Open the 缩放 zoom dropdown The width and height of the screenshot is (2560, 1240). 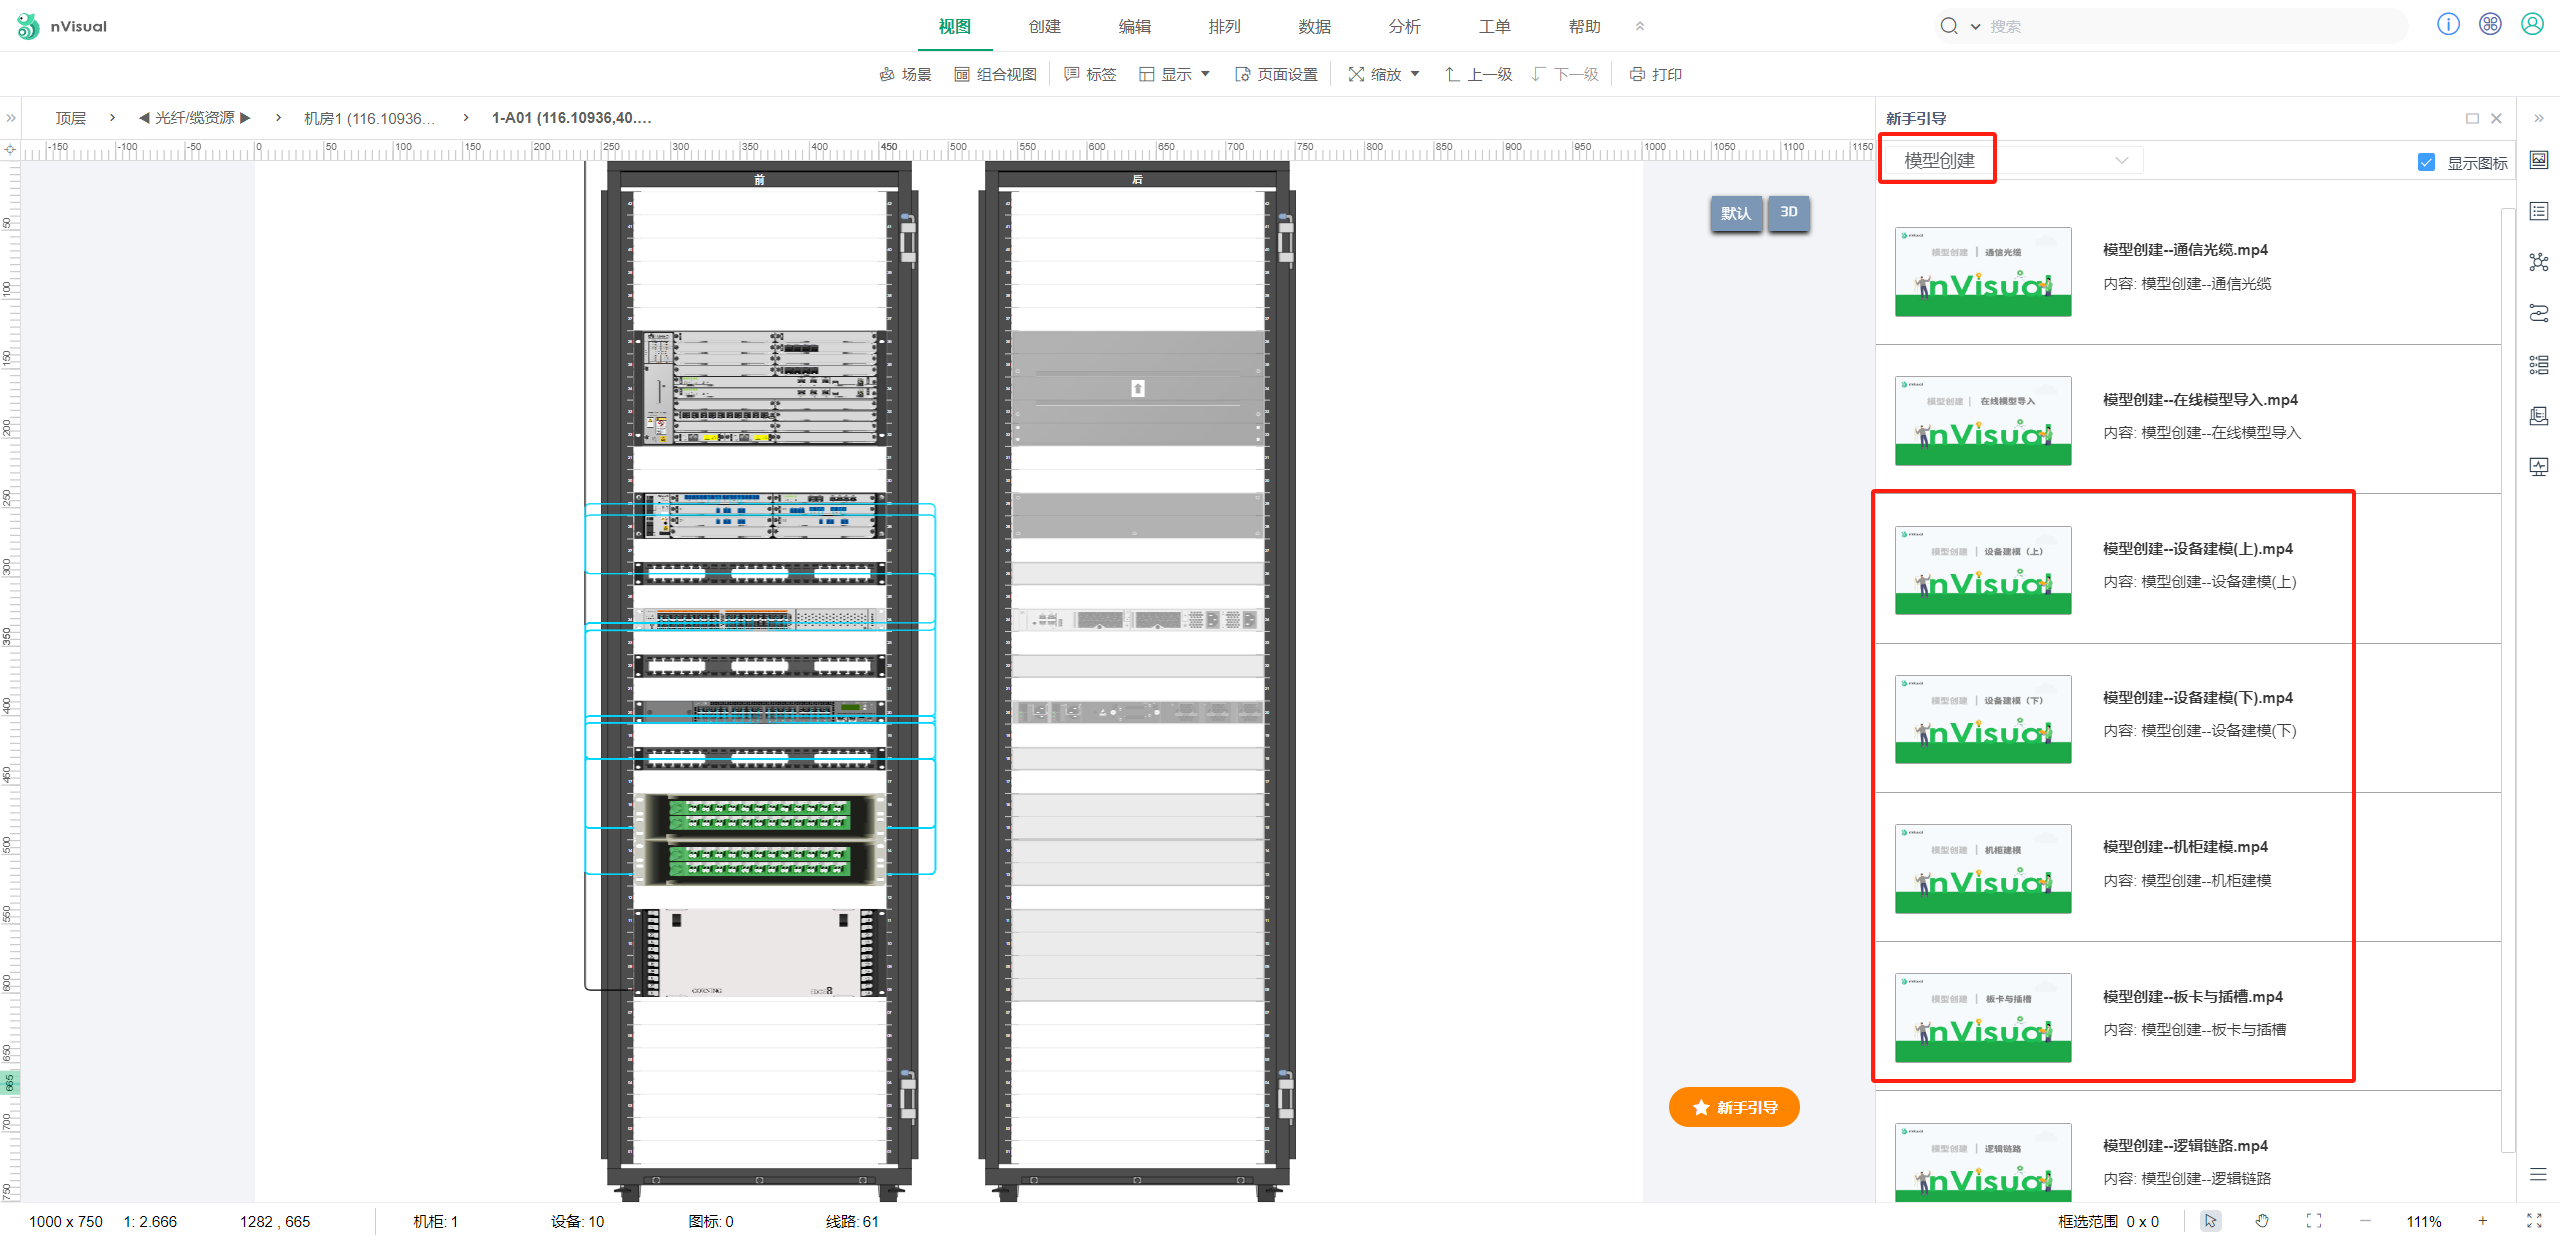coord(1384,74)
